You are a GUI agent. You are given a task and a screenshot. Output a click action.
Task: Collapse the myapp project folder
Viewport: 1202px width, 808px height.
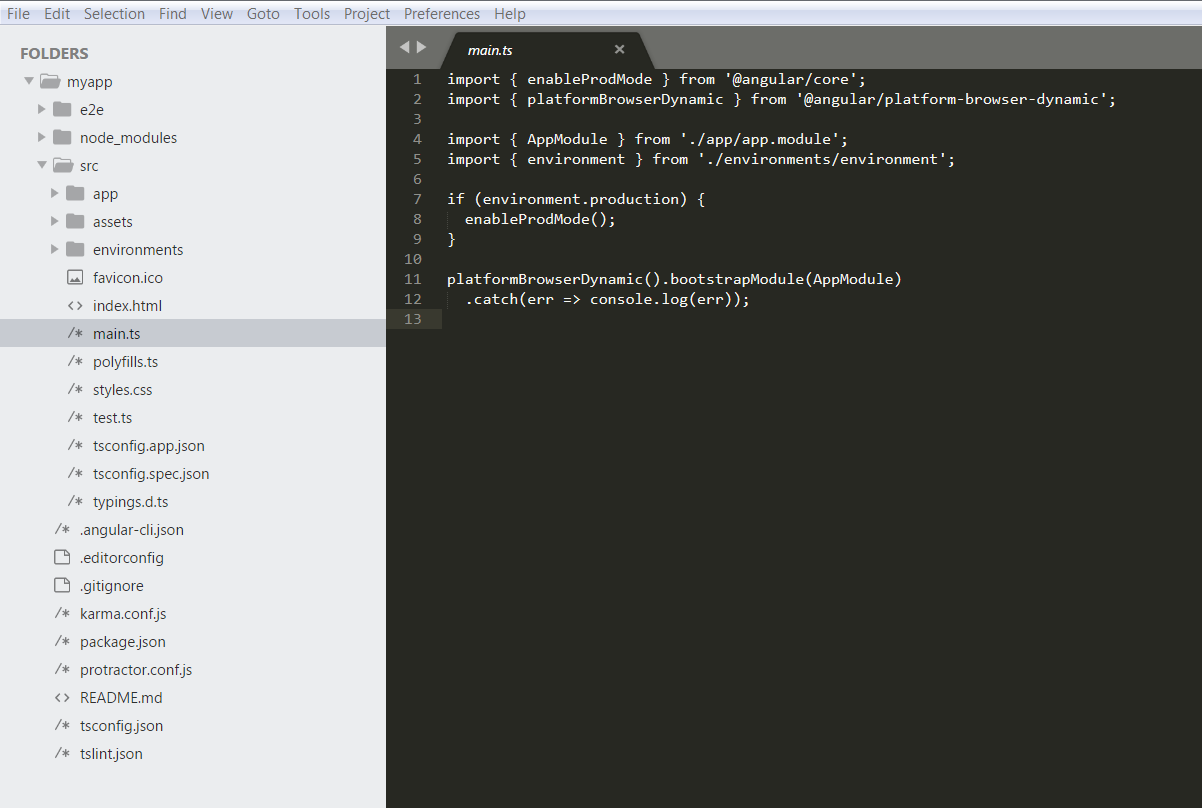pos(29,81)
